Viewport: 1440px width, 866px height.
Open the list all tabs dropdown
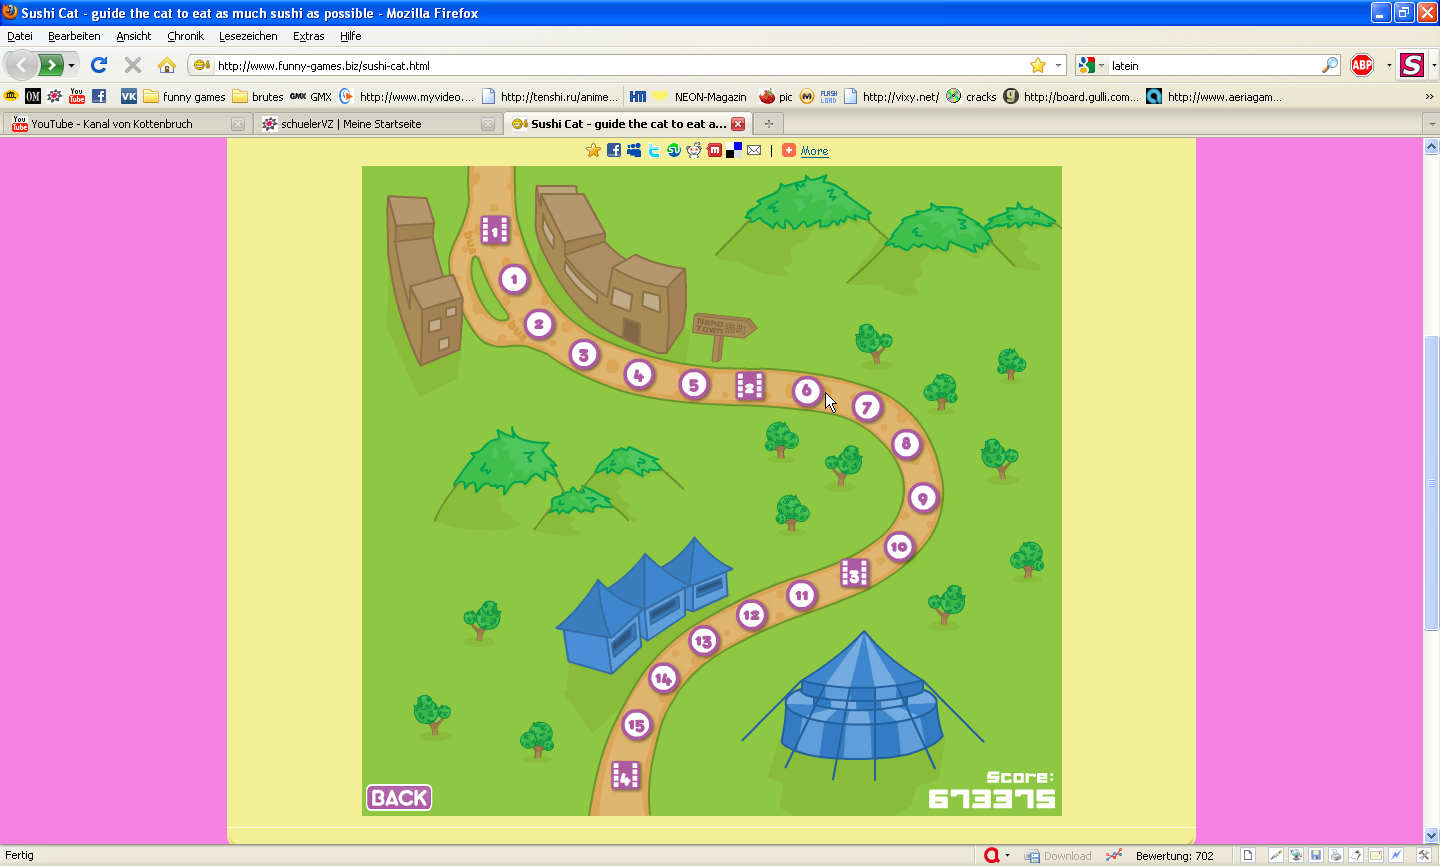click(x=1430, y=124)
